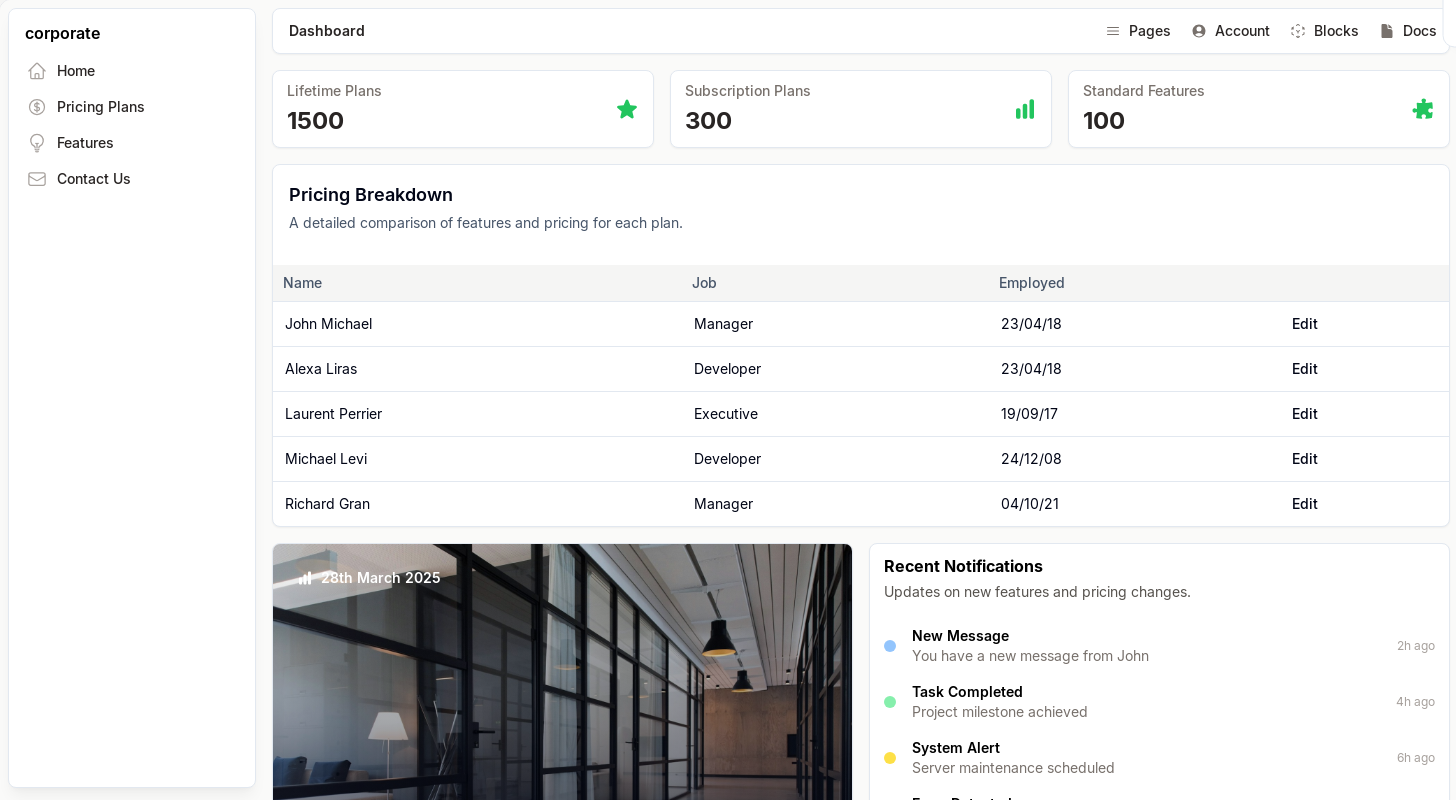Edit Laurent Perrier's entry
The width and height of the screenshot is (1456, 800).
tap(1304, 414)
